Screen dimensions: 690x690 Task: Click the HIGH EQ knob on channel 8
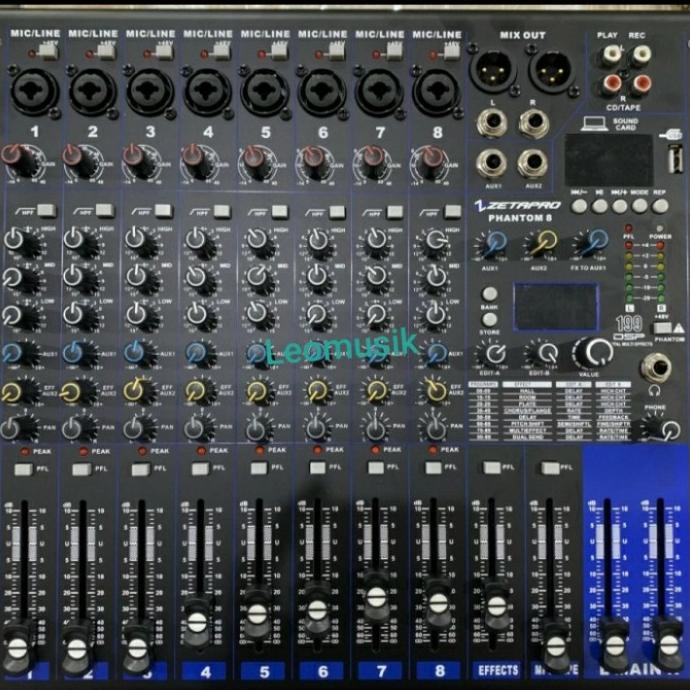[x=435, y=241]
